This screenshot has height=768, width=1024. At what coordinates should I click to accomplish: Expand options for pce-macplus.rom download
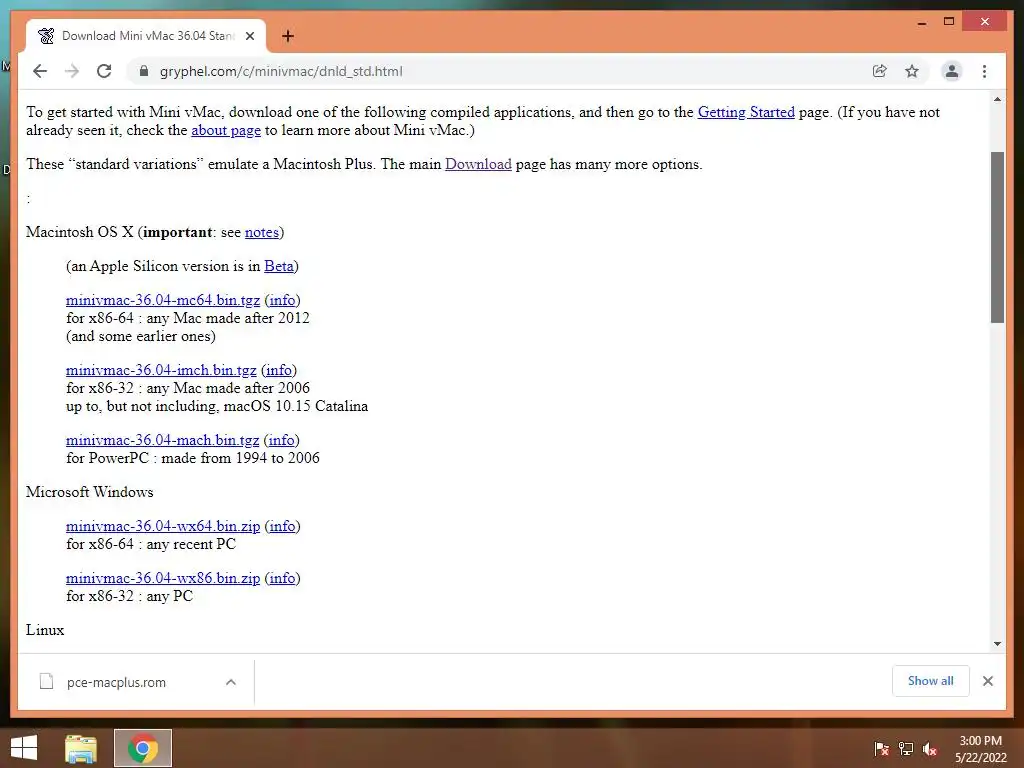(x=231, y=682)
